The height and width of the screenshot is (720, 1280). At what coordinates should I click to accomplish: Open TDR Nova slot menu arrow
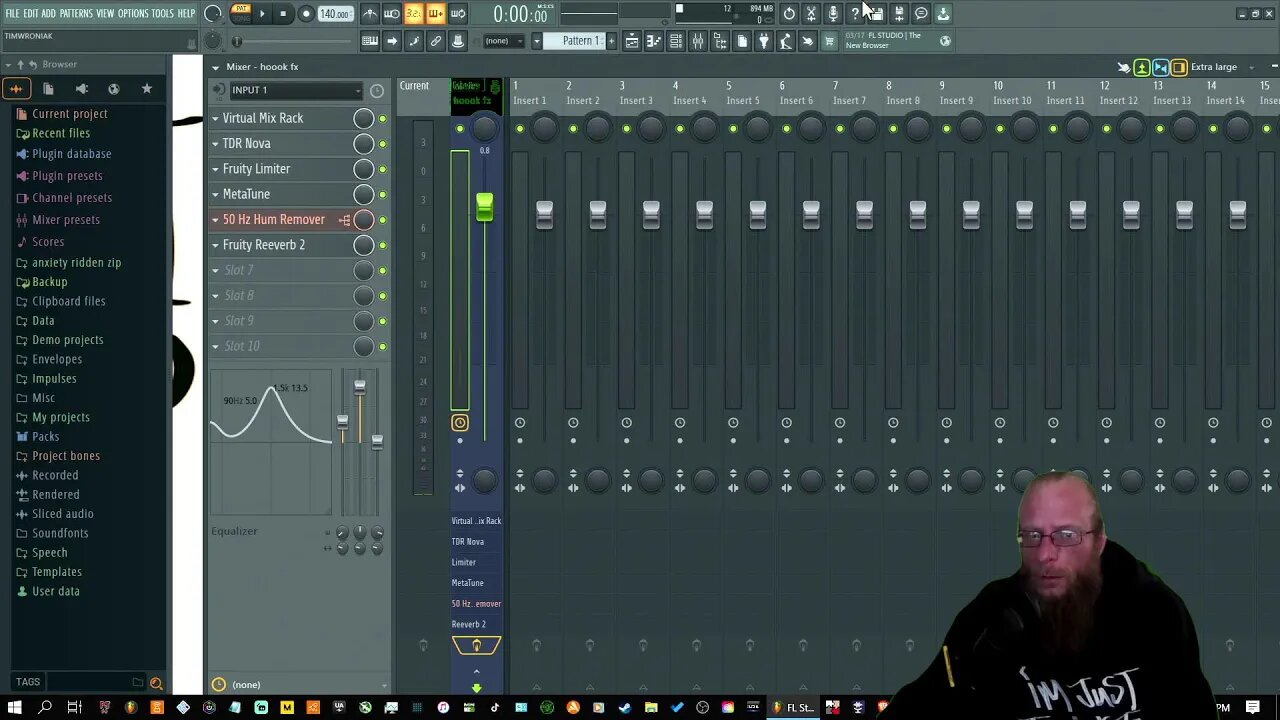tap(215, 143)
